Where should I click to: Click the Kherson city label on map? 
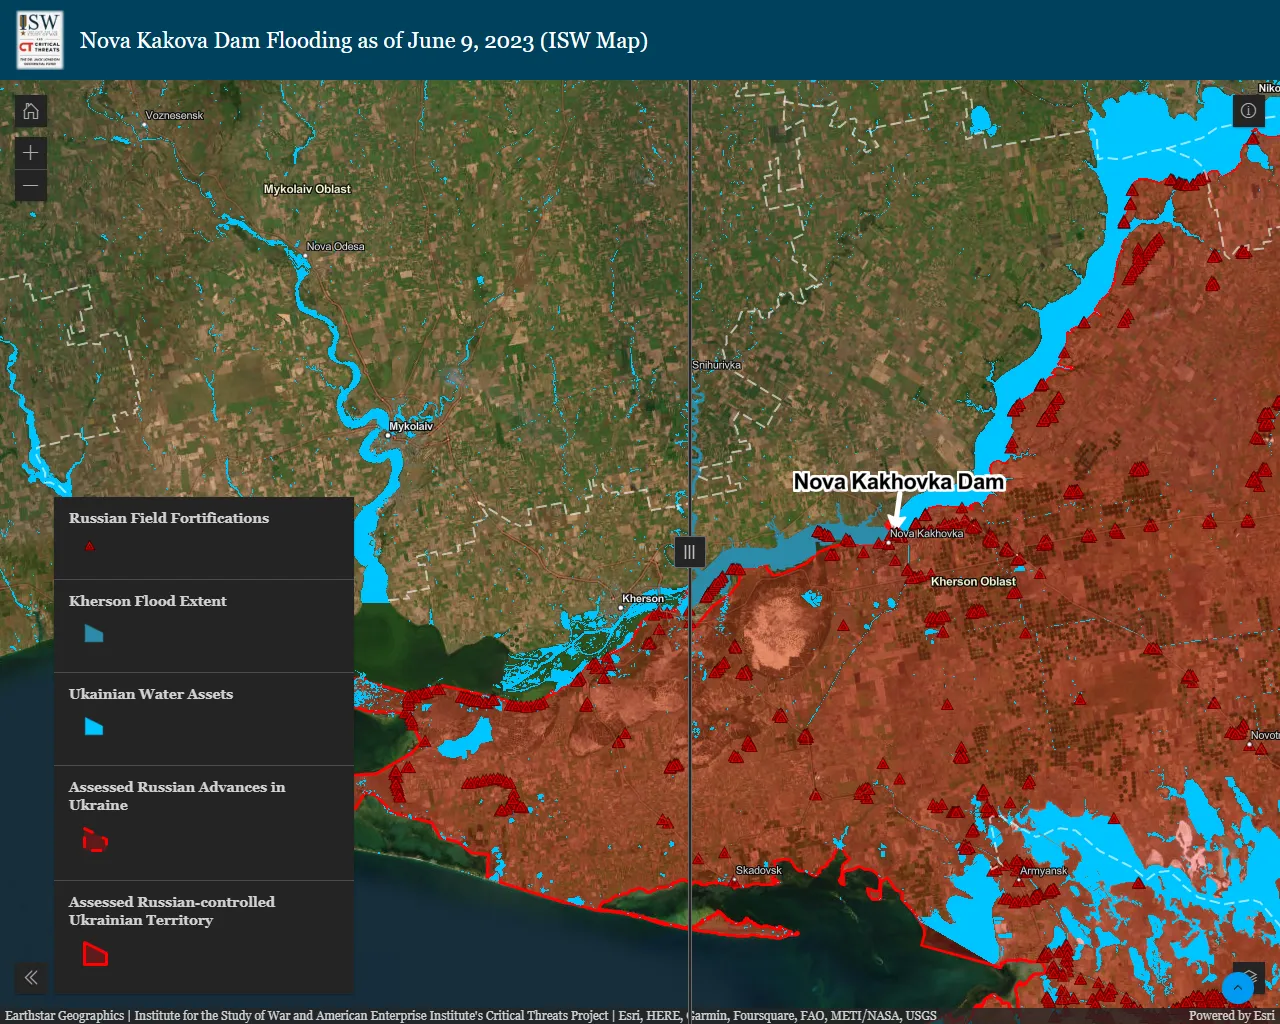click(x=643, y=599)
